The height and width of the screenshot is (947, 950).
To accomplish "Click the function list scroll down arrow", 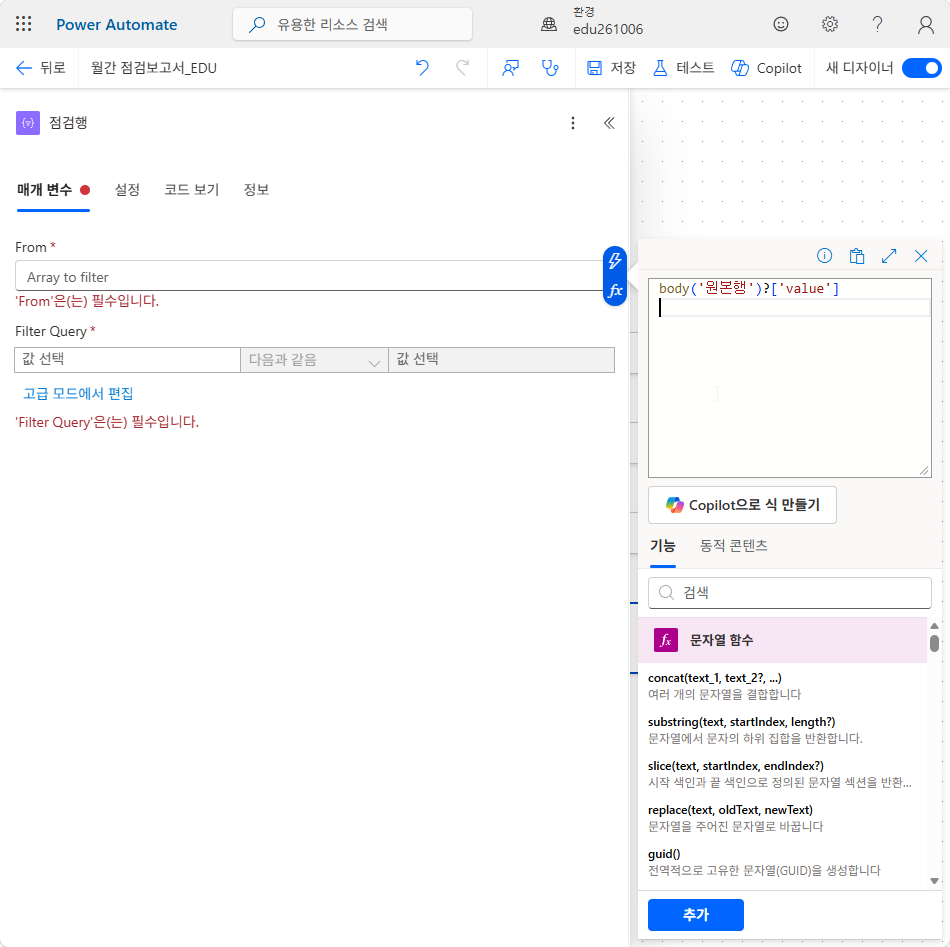I will pyautogui.click(x=934, y=881).
